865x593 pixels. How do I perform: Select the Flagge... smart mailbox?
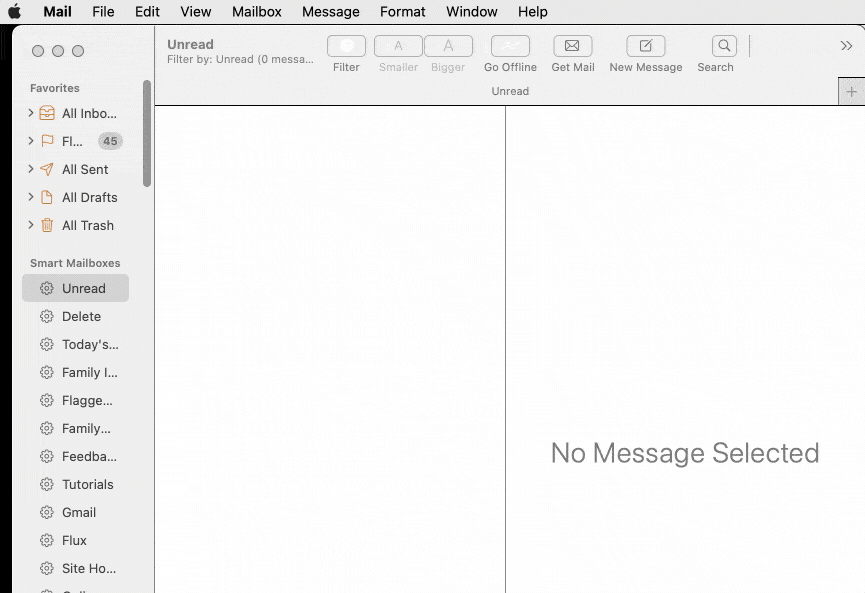(x=76, y=400)
